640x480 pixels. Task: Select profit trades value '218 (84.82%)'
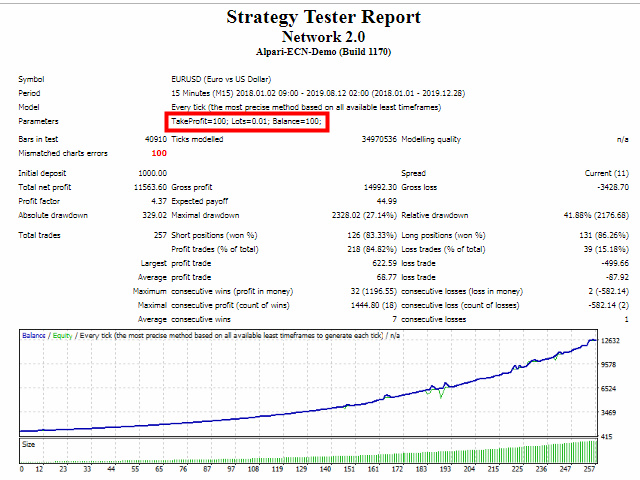pyautogui.click(x=372, y=249)
